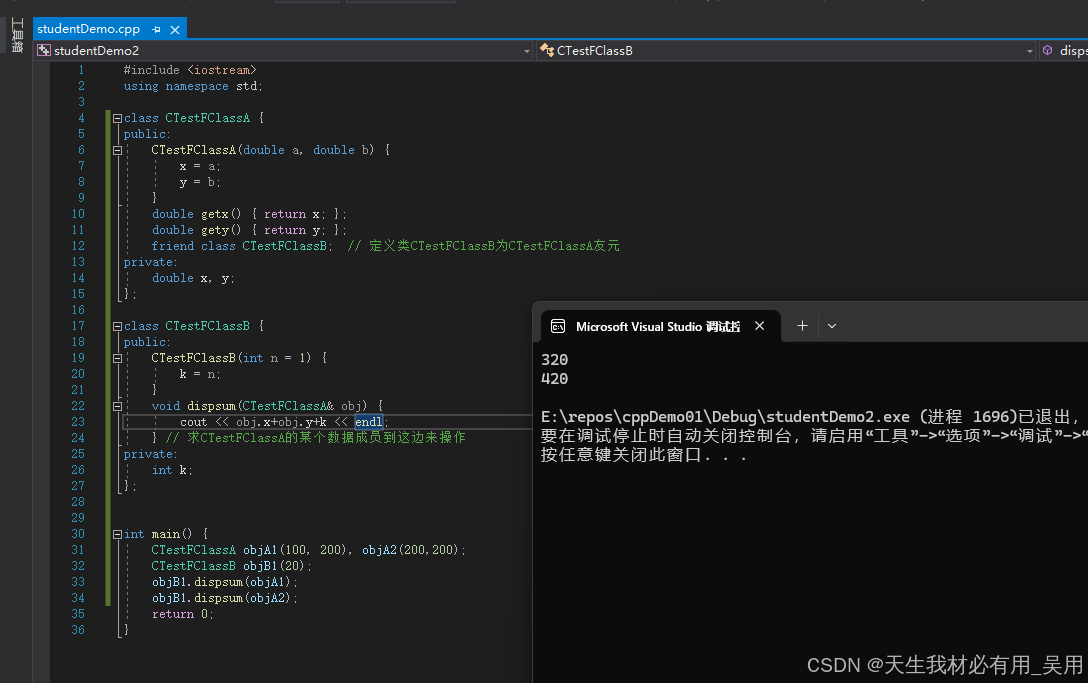Click 'return 0;' on line 35
Image resolution: width=1088 pixels, height=683 pixels.
pyautogui.click(x=182, y=614)
